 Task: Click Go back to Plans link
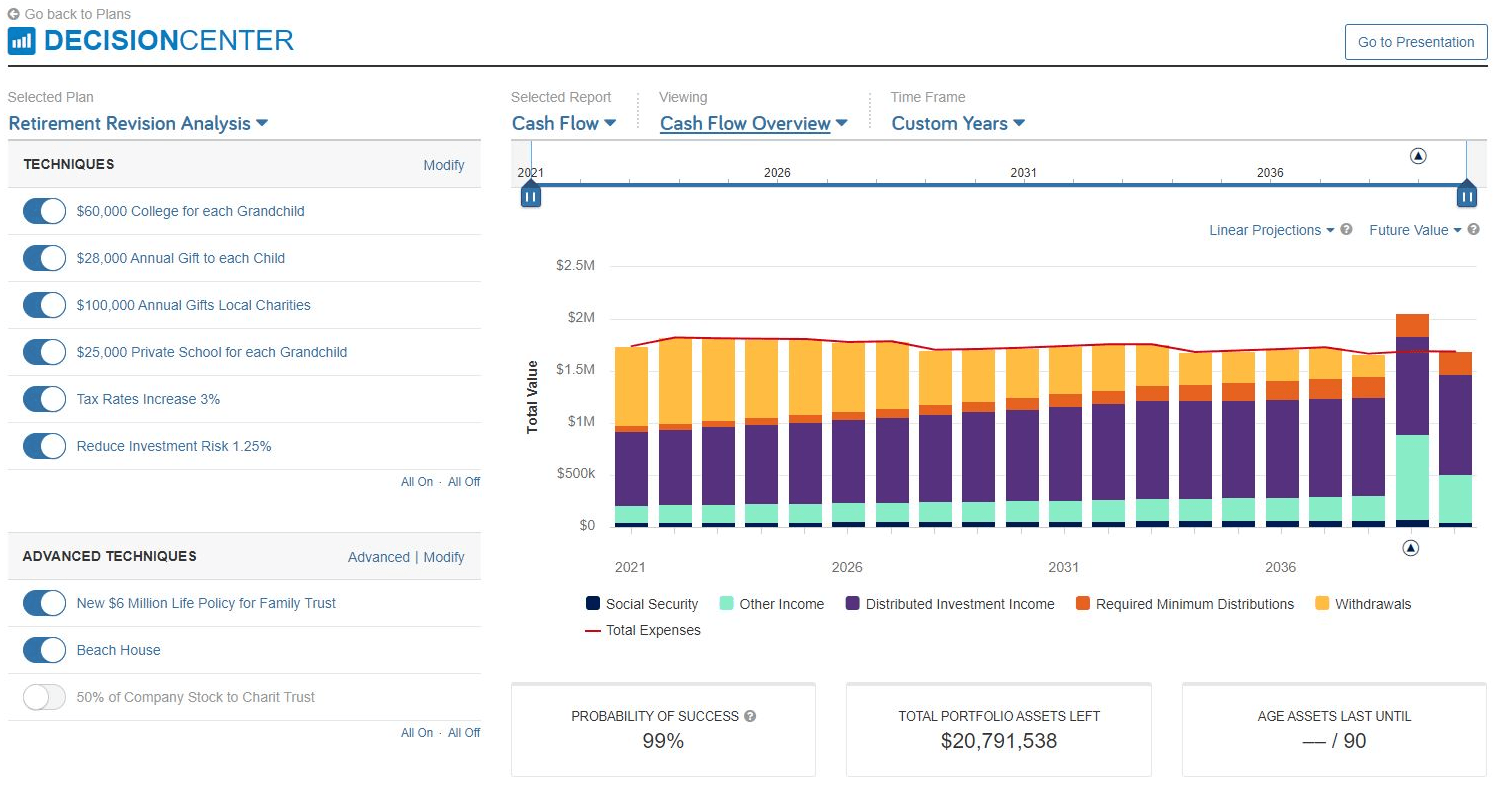(77, 14)
